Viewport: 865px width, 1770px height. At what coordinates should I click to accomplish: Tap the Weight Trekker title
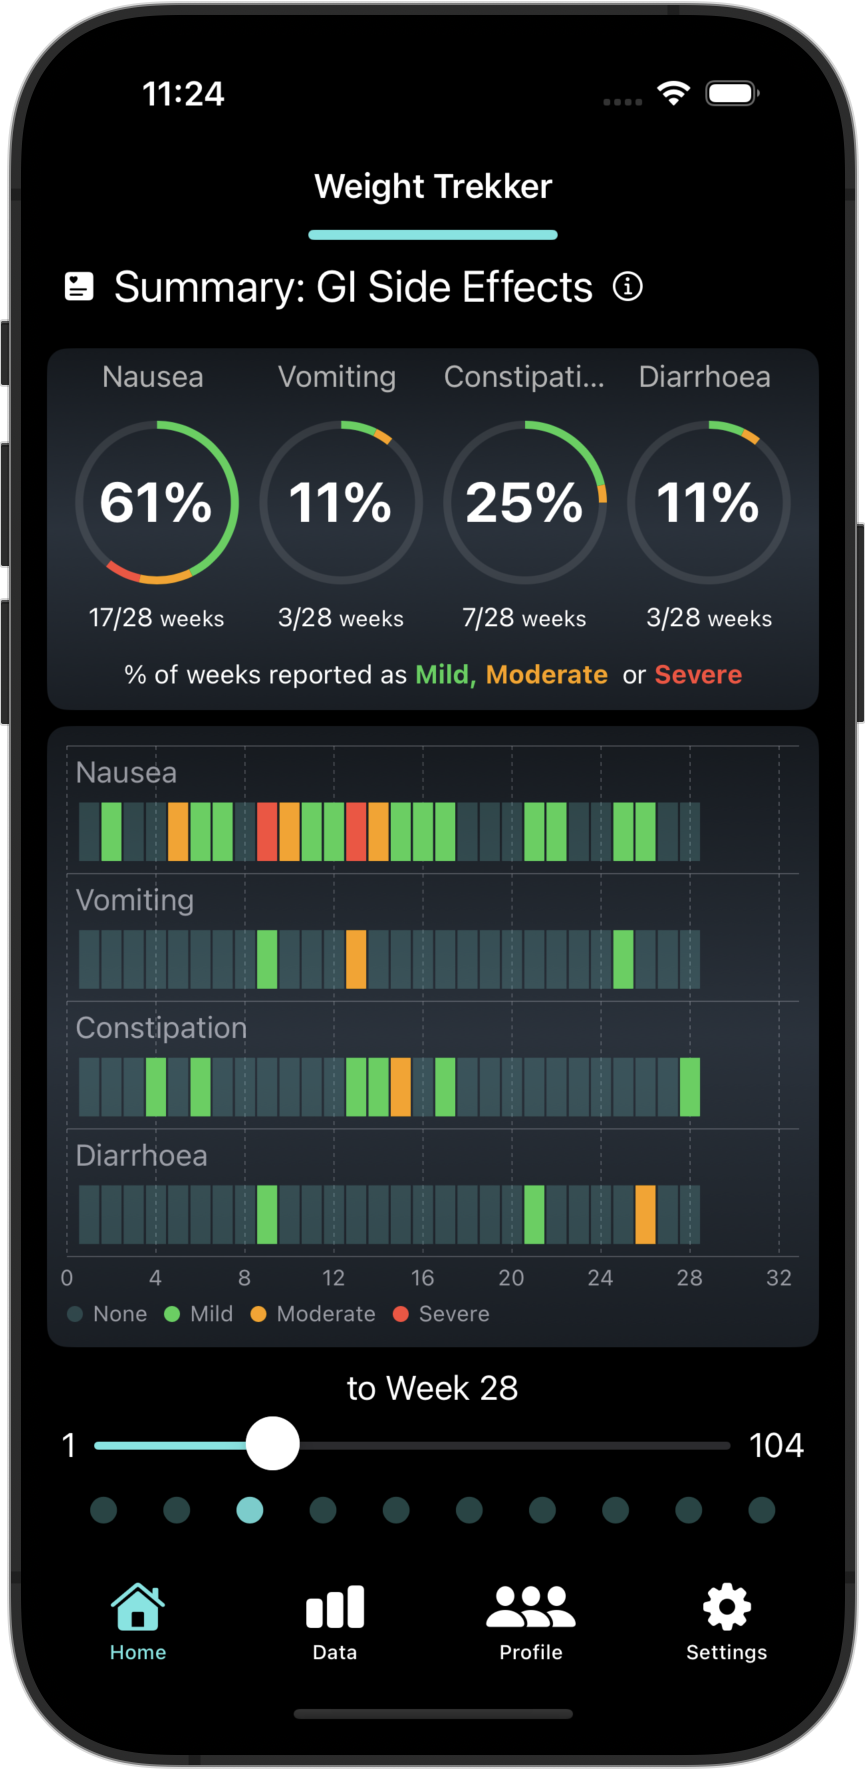pos(433,187)
